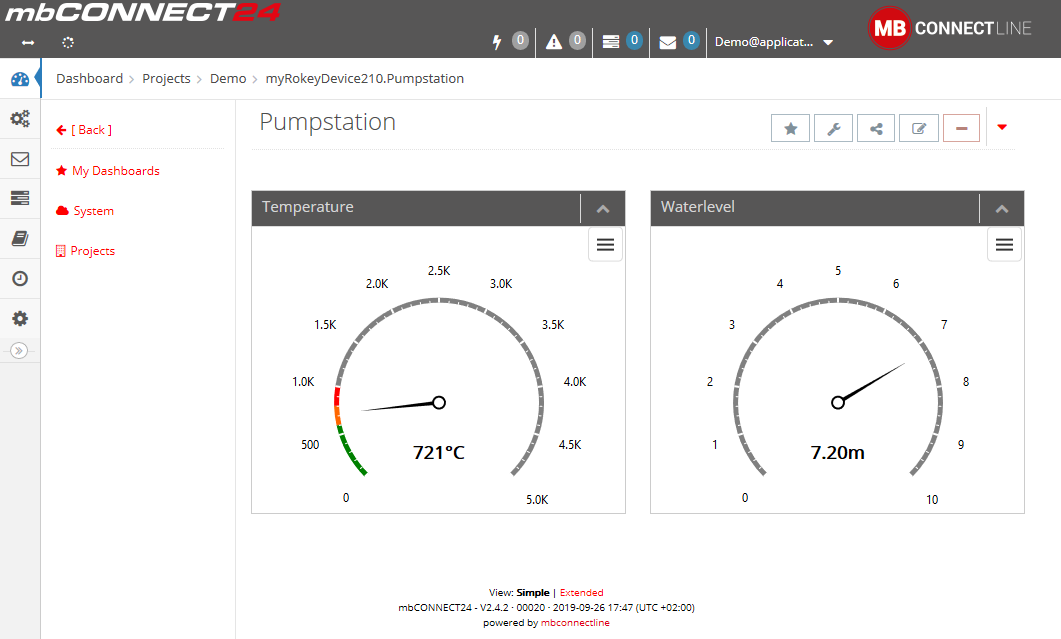This screenshot has width=1061, height=639.
Task: Open the server rack sidebar icon
Action: coord(20,198)
